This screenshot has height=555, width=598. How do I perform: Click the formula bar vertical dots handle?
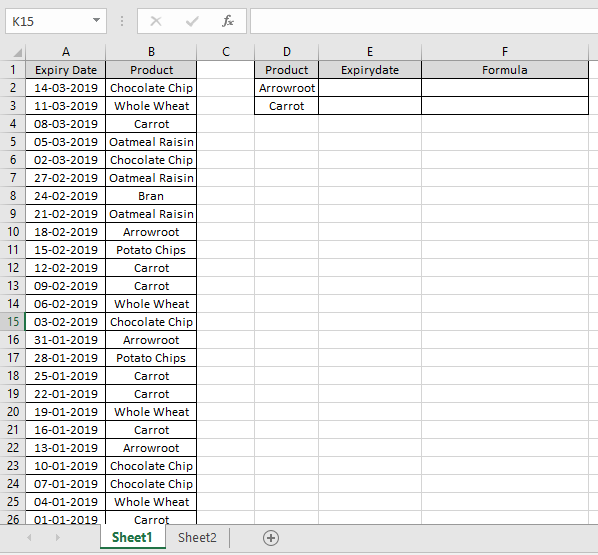[x=122, y=21]
